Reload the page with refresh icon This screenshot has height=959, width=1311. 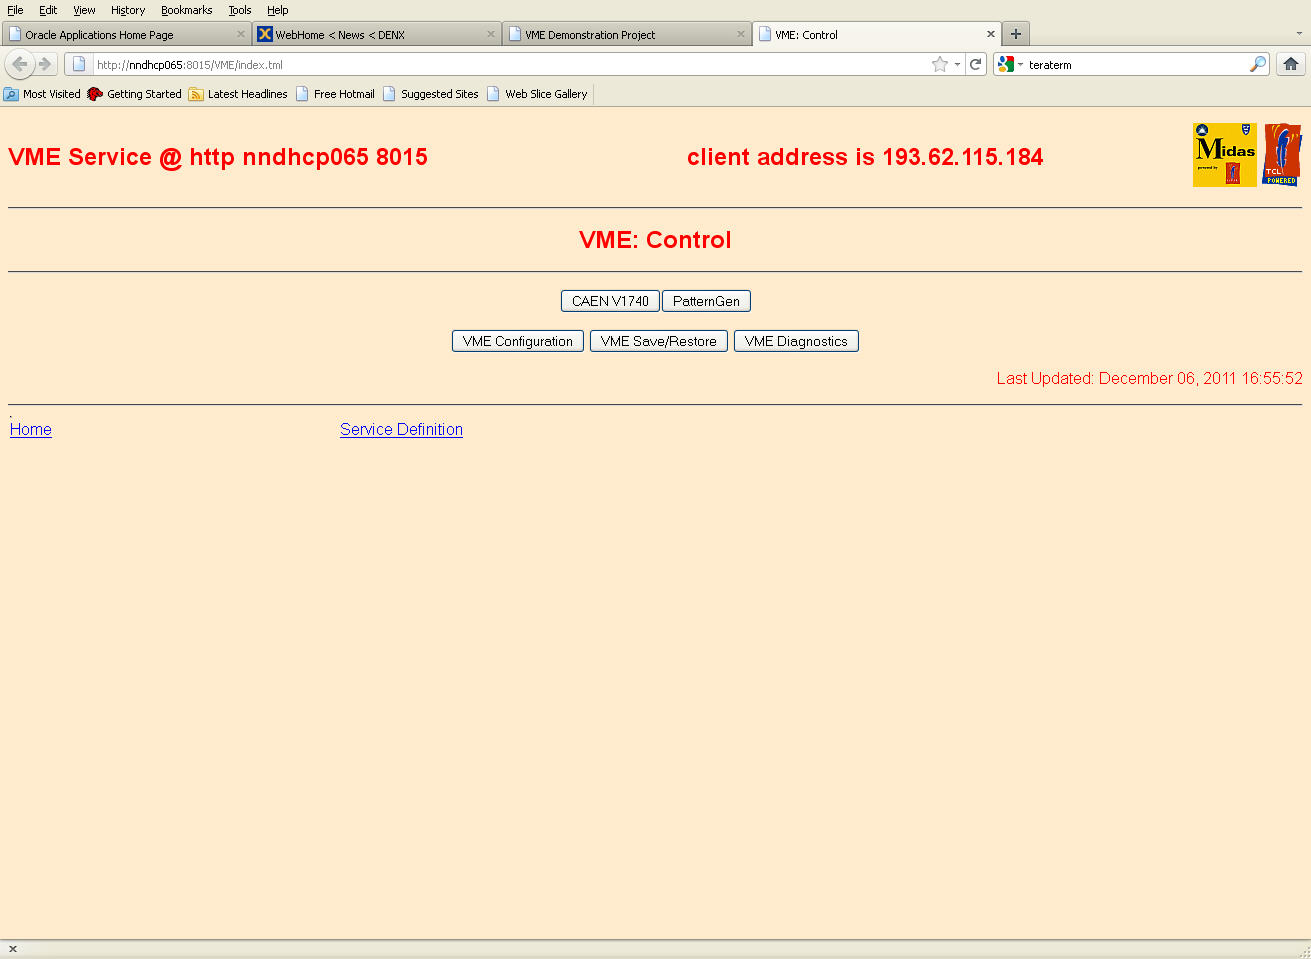coord(975,64)
